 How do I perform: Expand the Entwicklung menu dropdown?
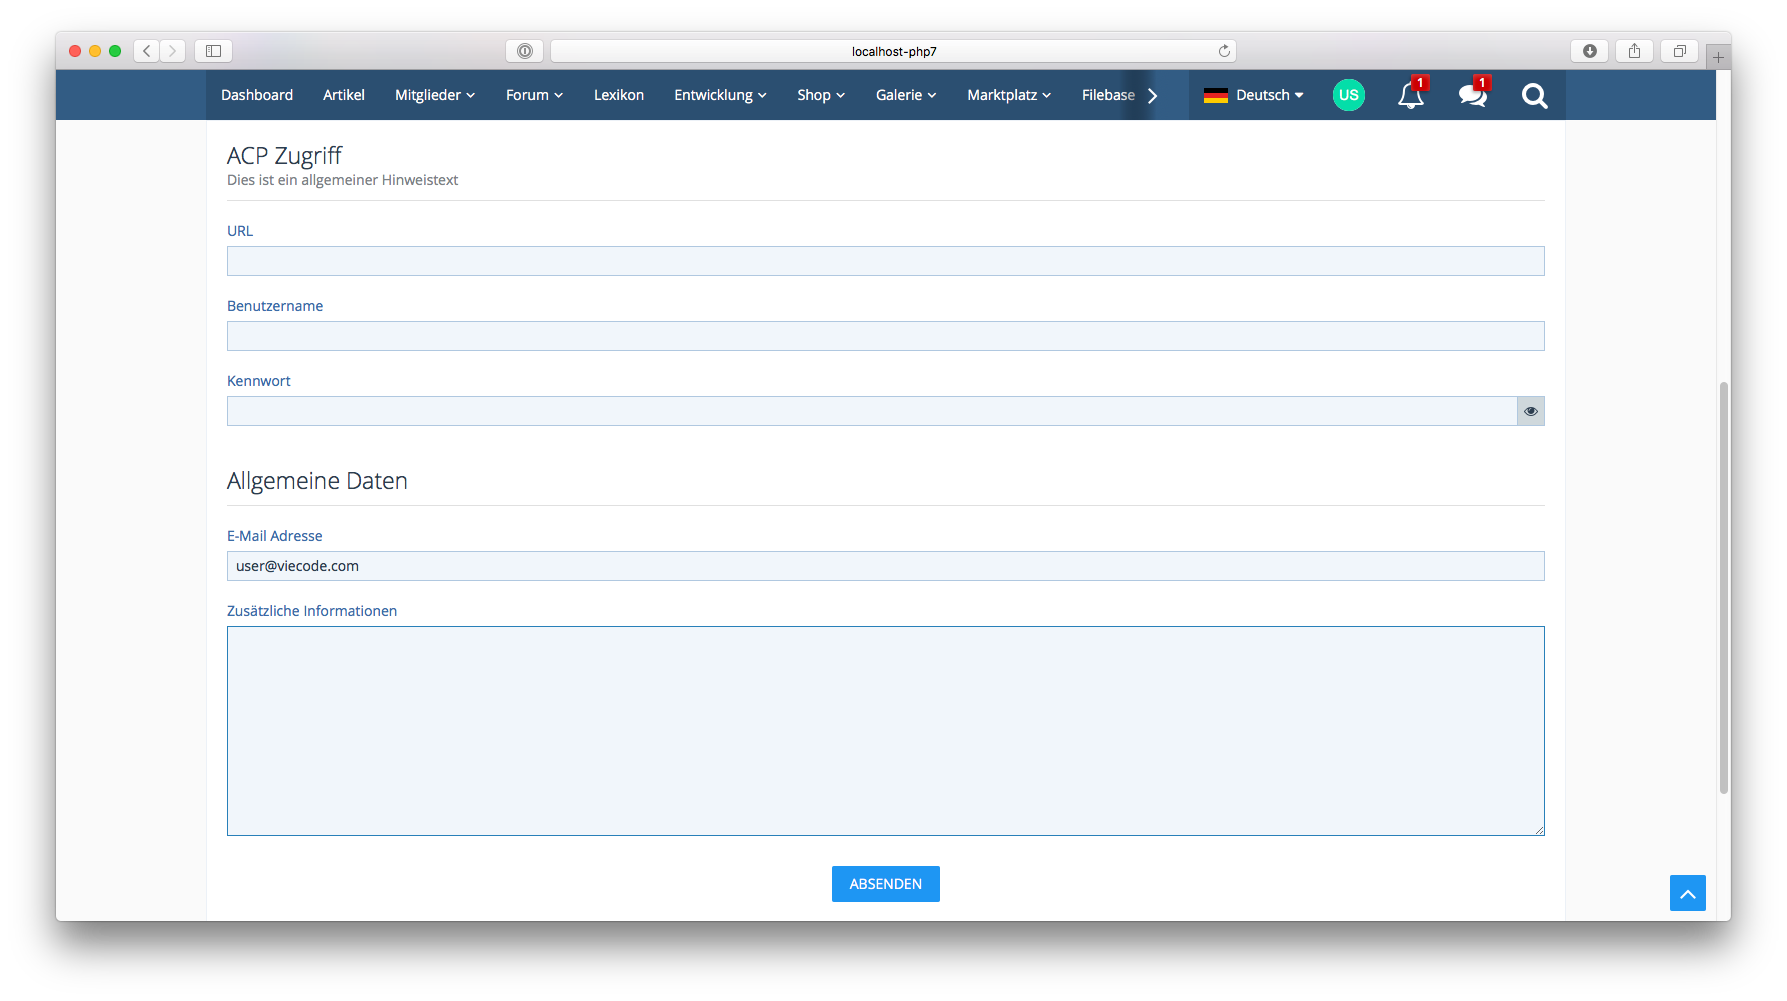pos(720,95)
